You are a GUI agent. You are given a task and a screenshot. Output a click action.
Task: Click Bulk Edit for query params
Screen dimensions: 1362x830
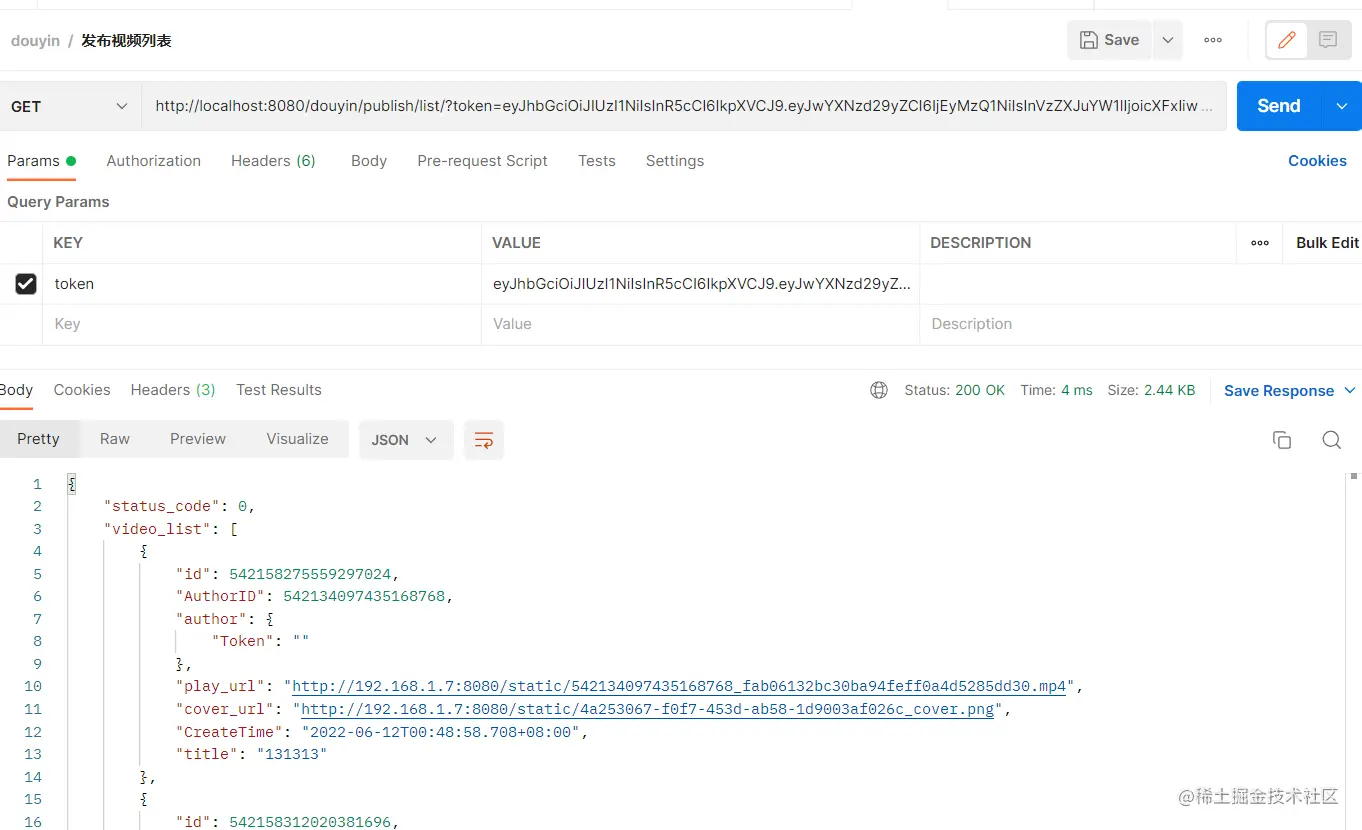1327,243
